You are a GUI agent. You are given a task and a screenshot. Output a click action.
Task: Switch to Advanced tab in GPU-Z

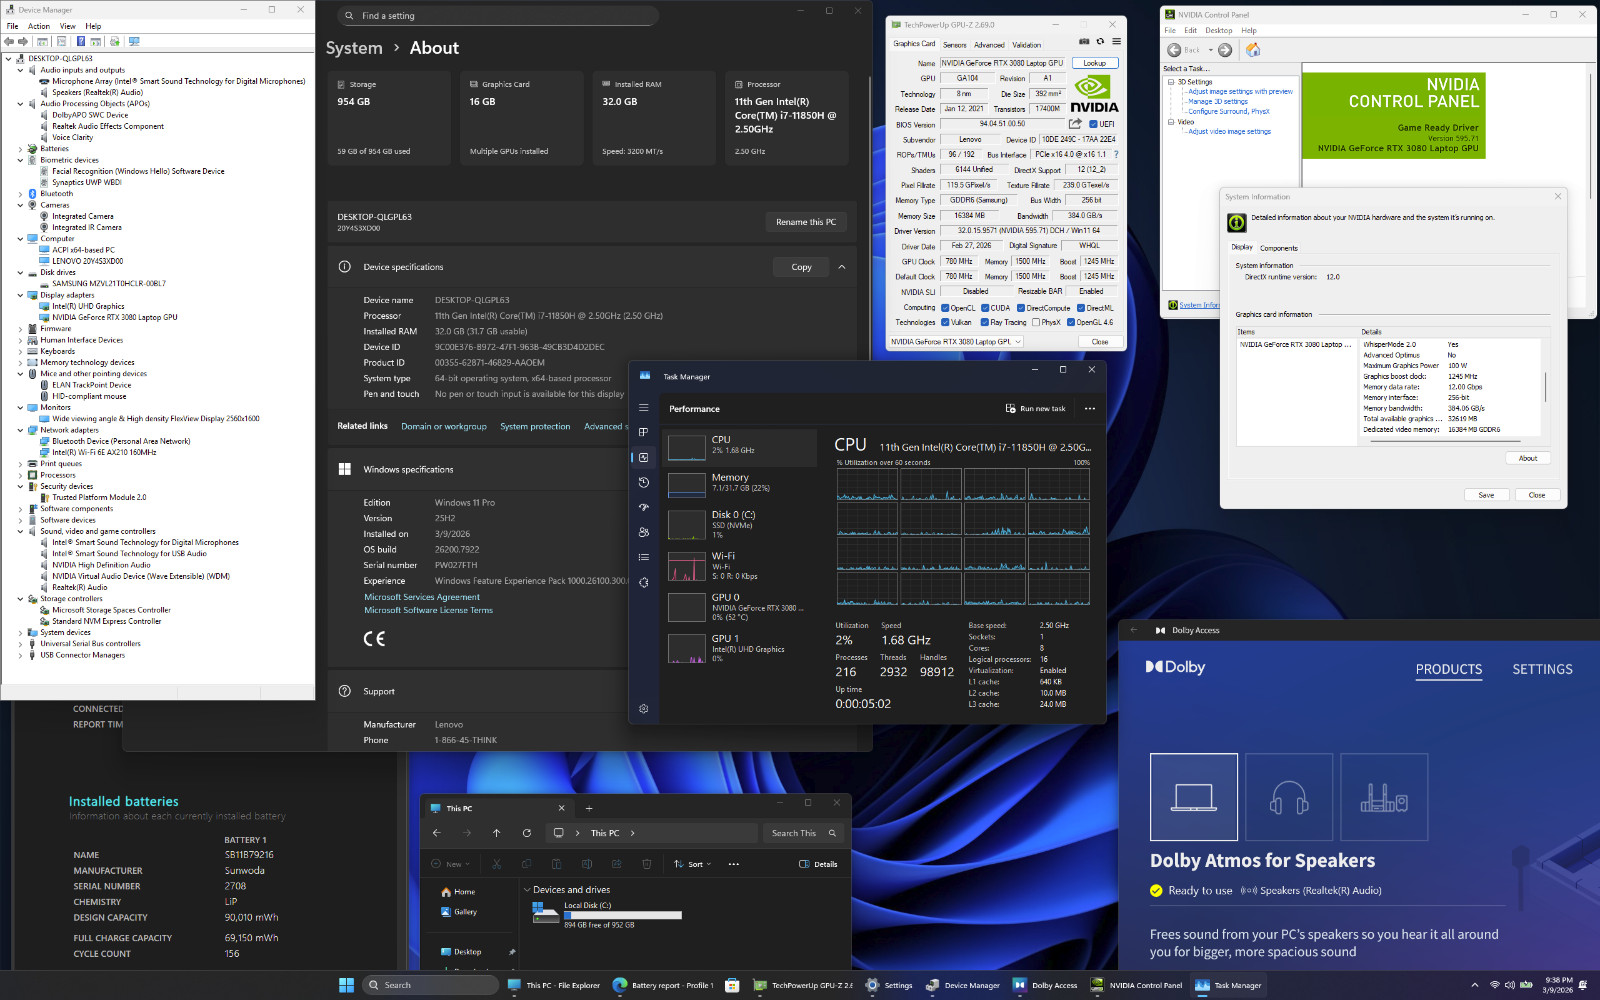[989, 44]
